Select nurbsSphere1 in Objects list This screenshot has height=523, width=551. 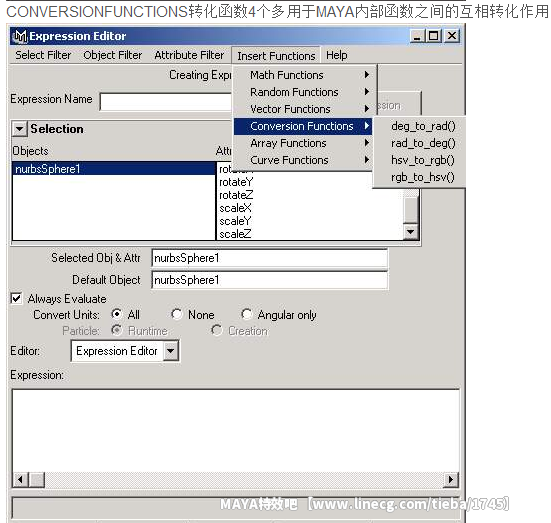tap(114, 169)
